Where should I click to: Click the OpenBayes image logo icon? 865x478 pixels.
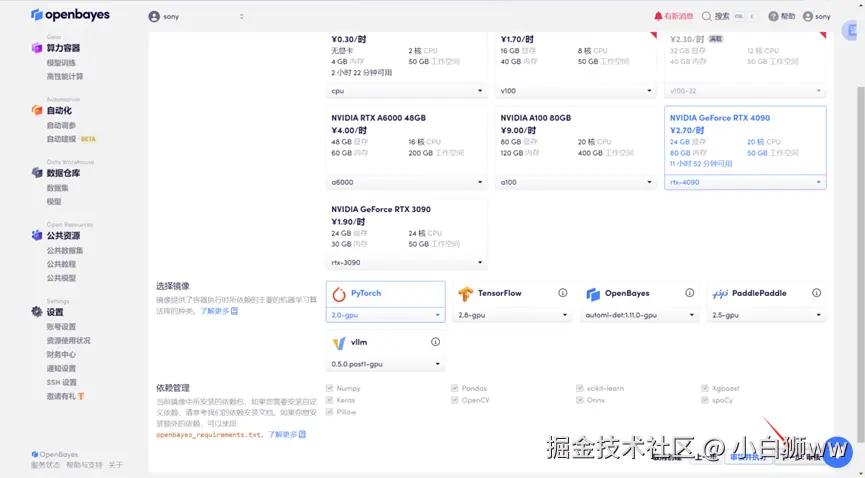tap(592, 294)
